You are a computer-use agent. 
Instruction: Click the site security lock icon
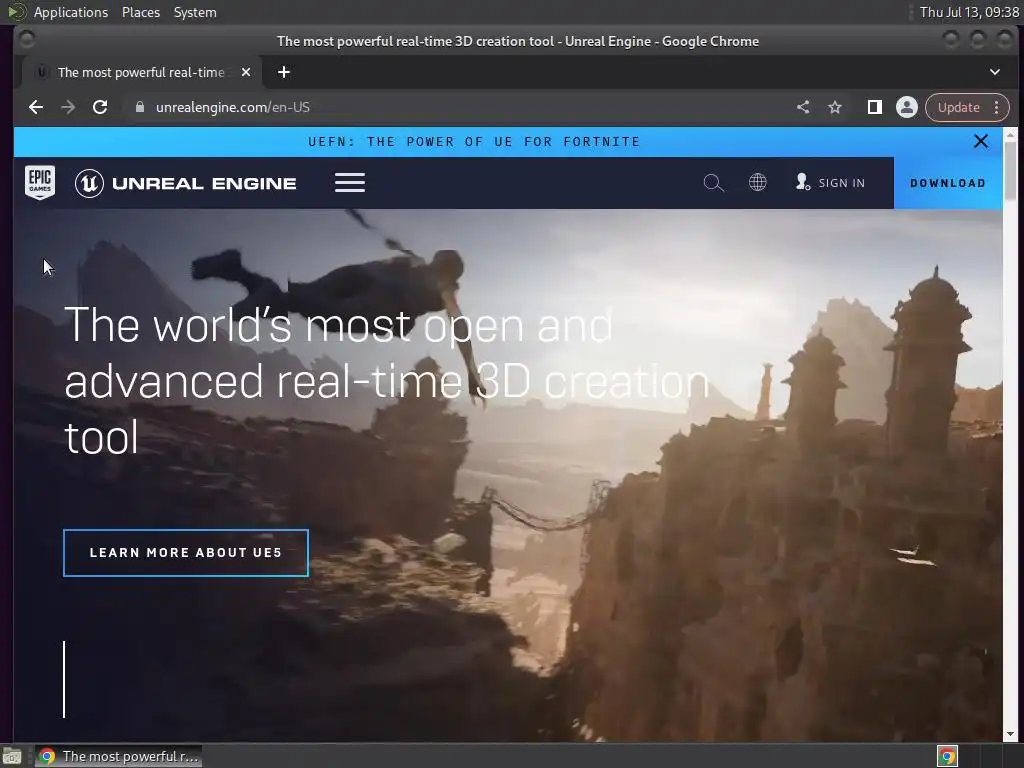[x=140, y=107]
